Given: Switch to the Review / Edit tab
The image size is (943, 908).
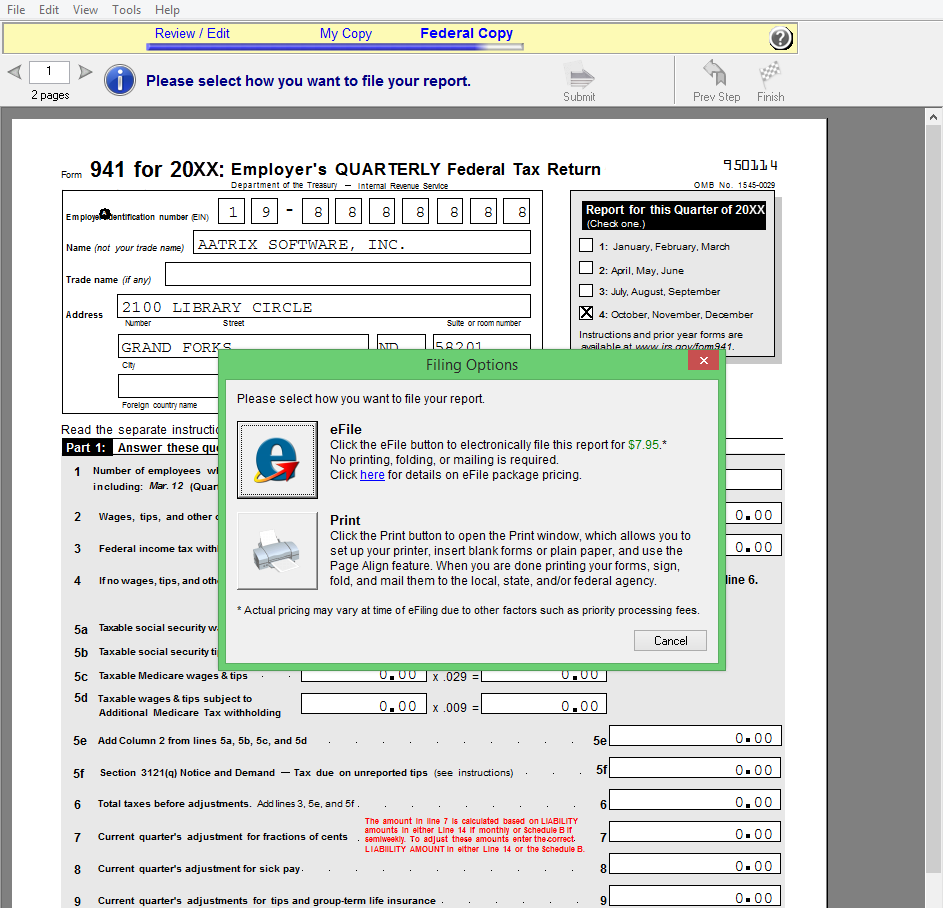Looking at the screenshot, I should [192, 33].
